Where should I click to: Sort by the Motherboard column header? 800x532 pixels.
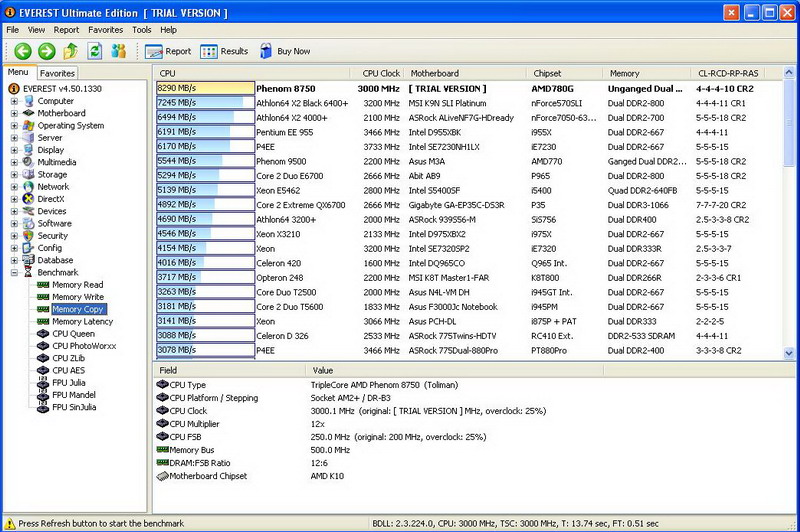[465, 73]
